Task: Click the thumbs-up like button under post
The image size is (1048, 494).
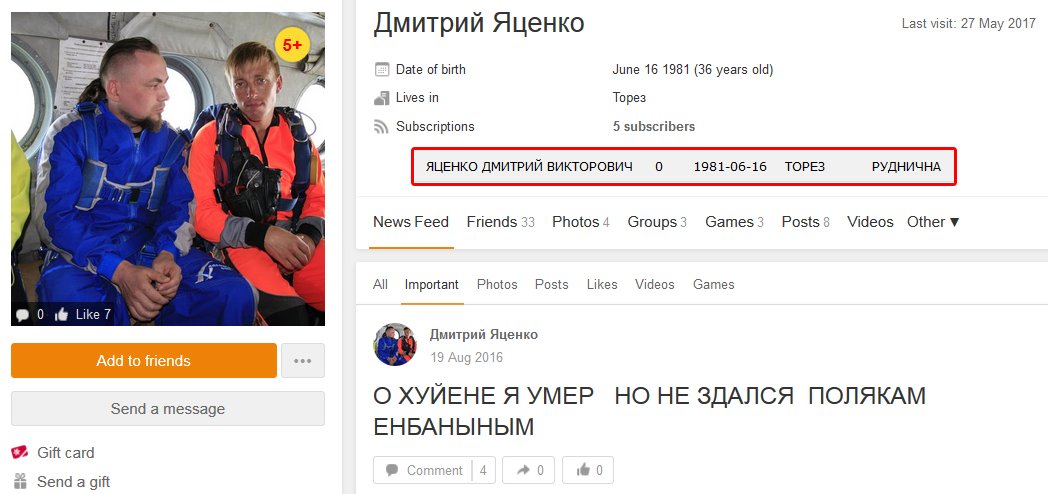Action: click(587, 470)
